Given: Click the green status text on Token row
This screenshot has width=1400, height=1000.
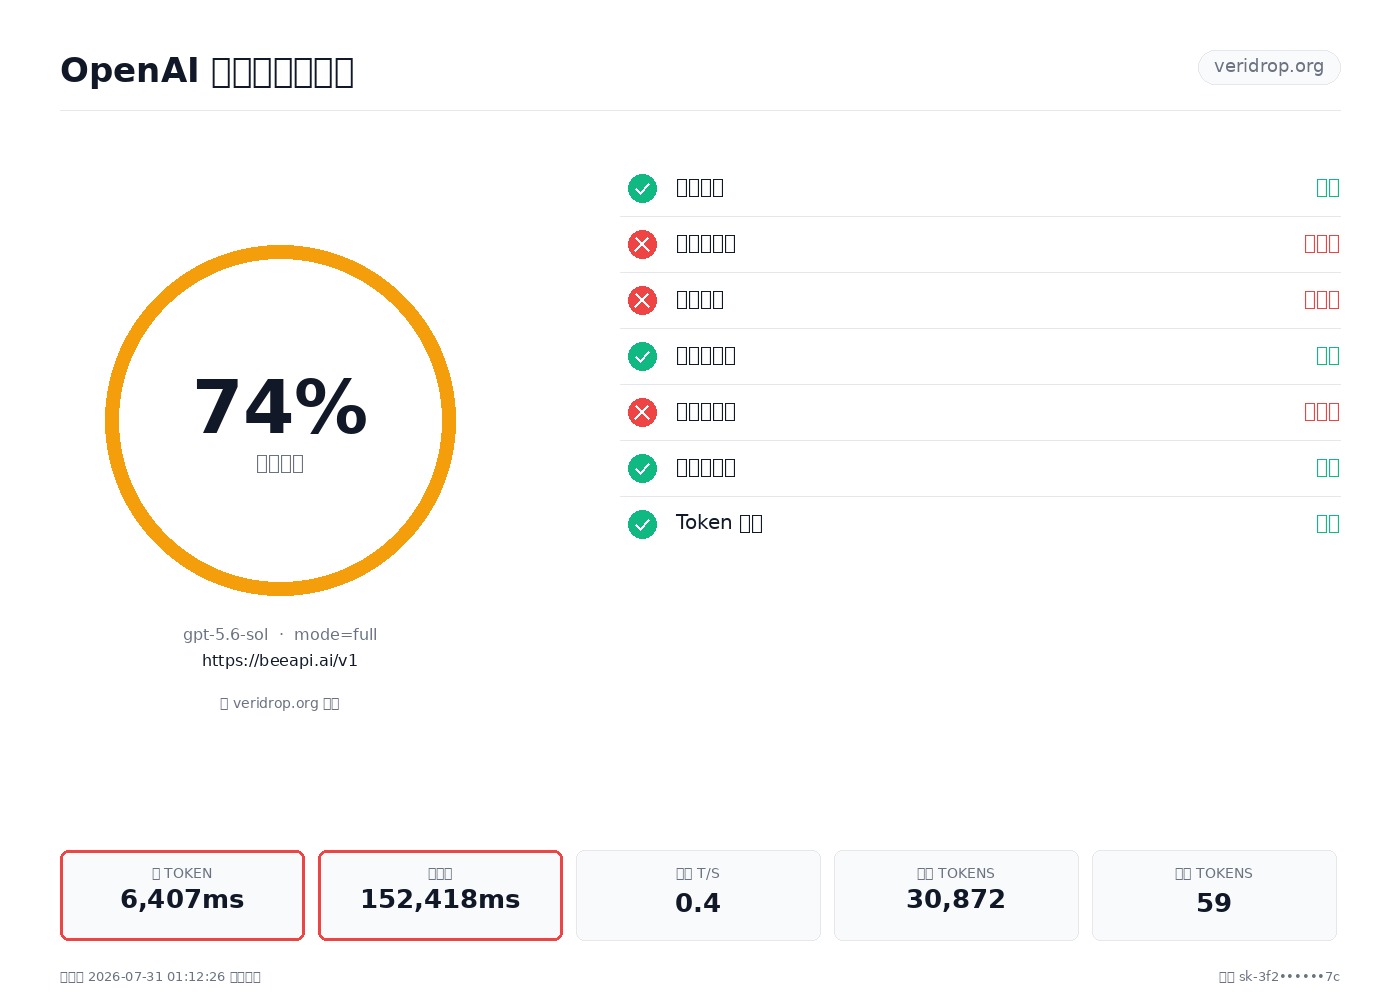Looking at the screenshot, I should pos(1328,523).
